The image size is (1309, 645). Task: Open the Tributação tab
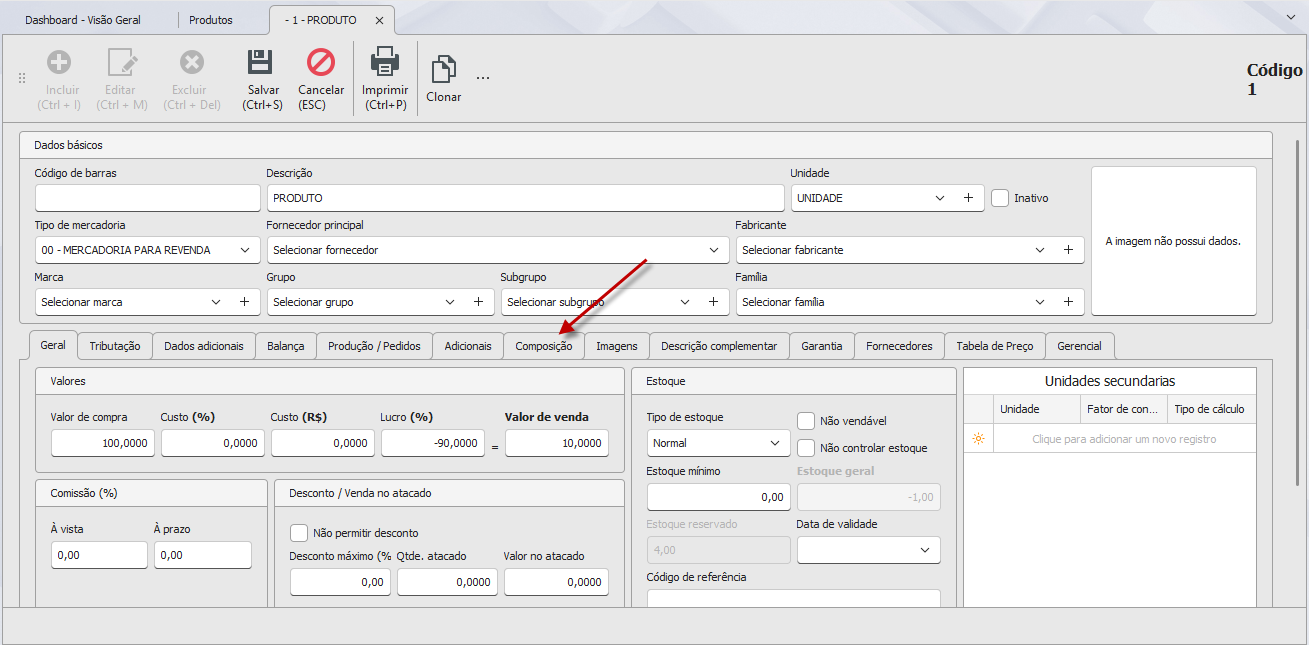(115, 346)
